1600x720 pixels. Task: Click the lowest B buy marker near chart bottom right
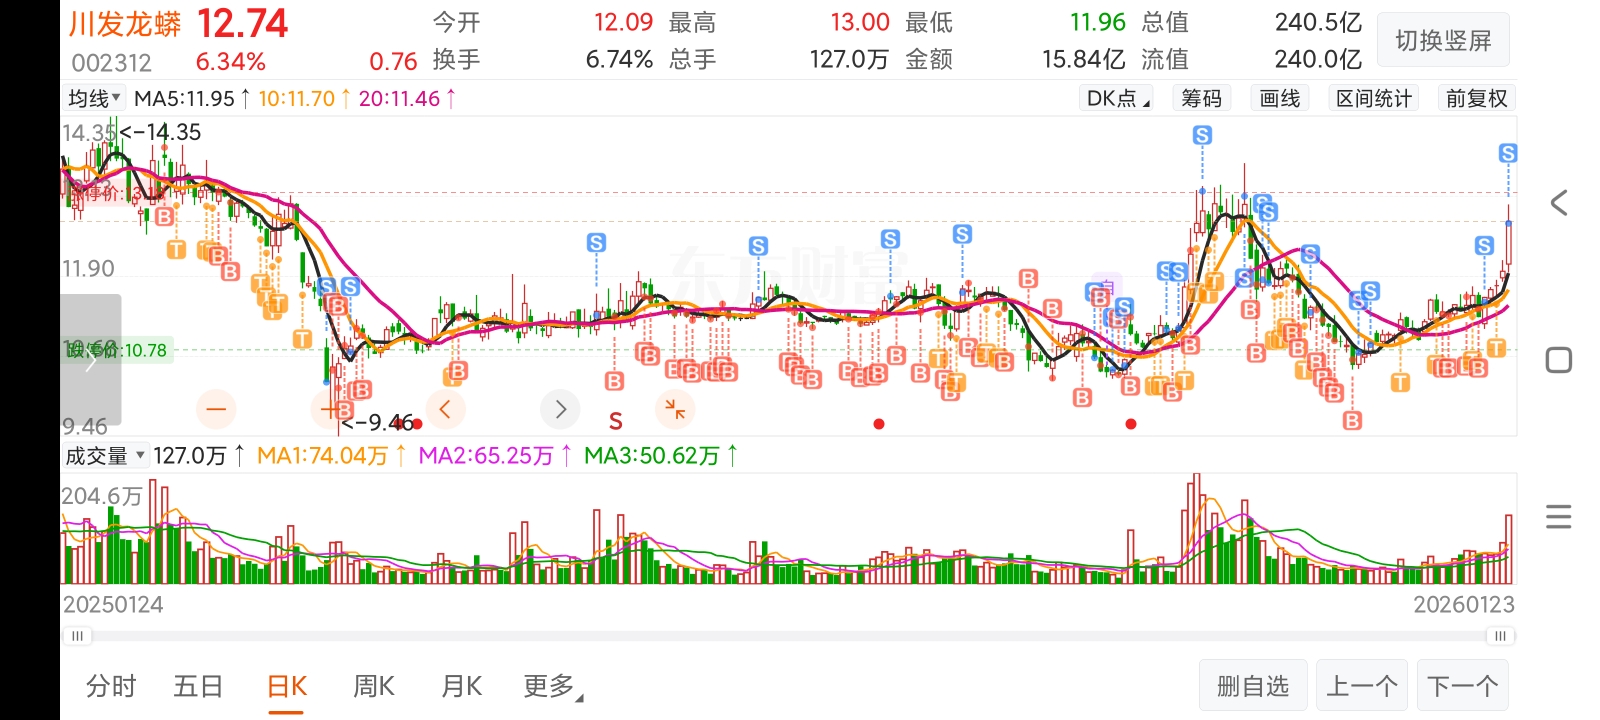coord(1352,421)
